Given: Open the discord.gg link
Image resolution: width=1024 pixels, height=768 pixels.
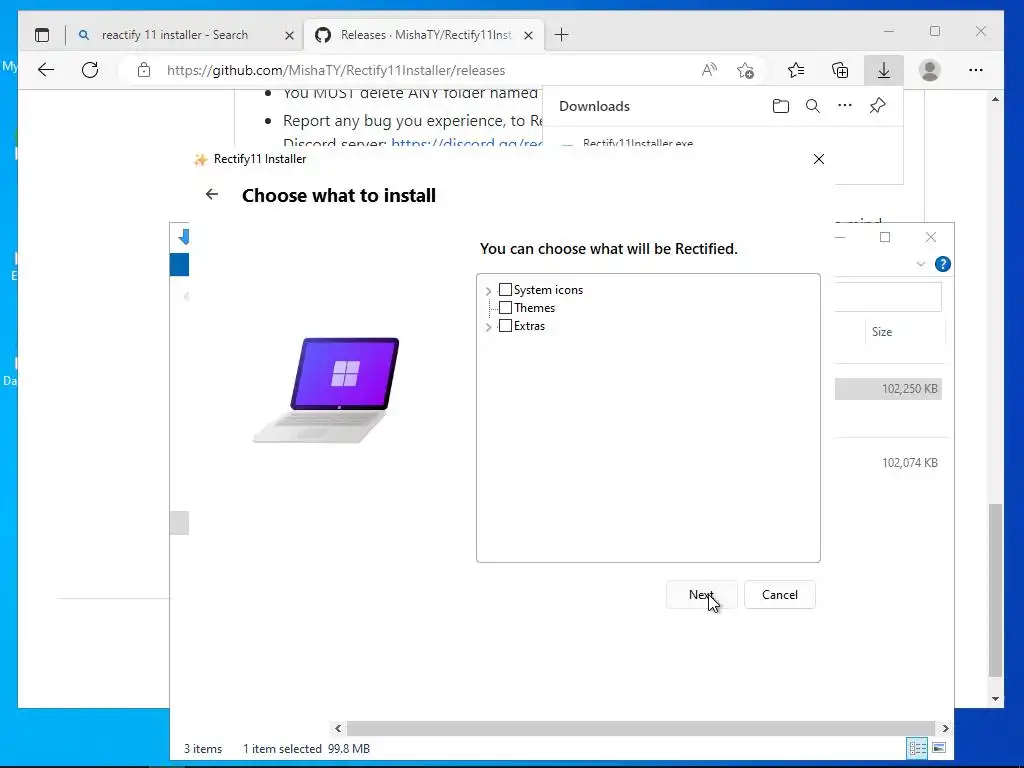Looking at the screenshot, I should point(466,143).
